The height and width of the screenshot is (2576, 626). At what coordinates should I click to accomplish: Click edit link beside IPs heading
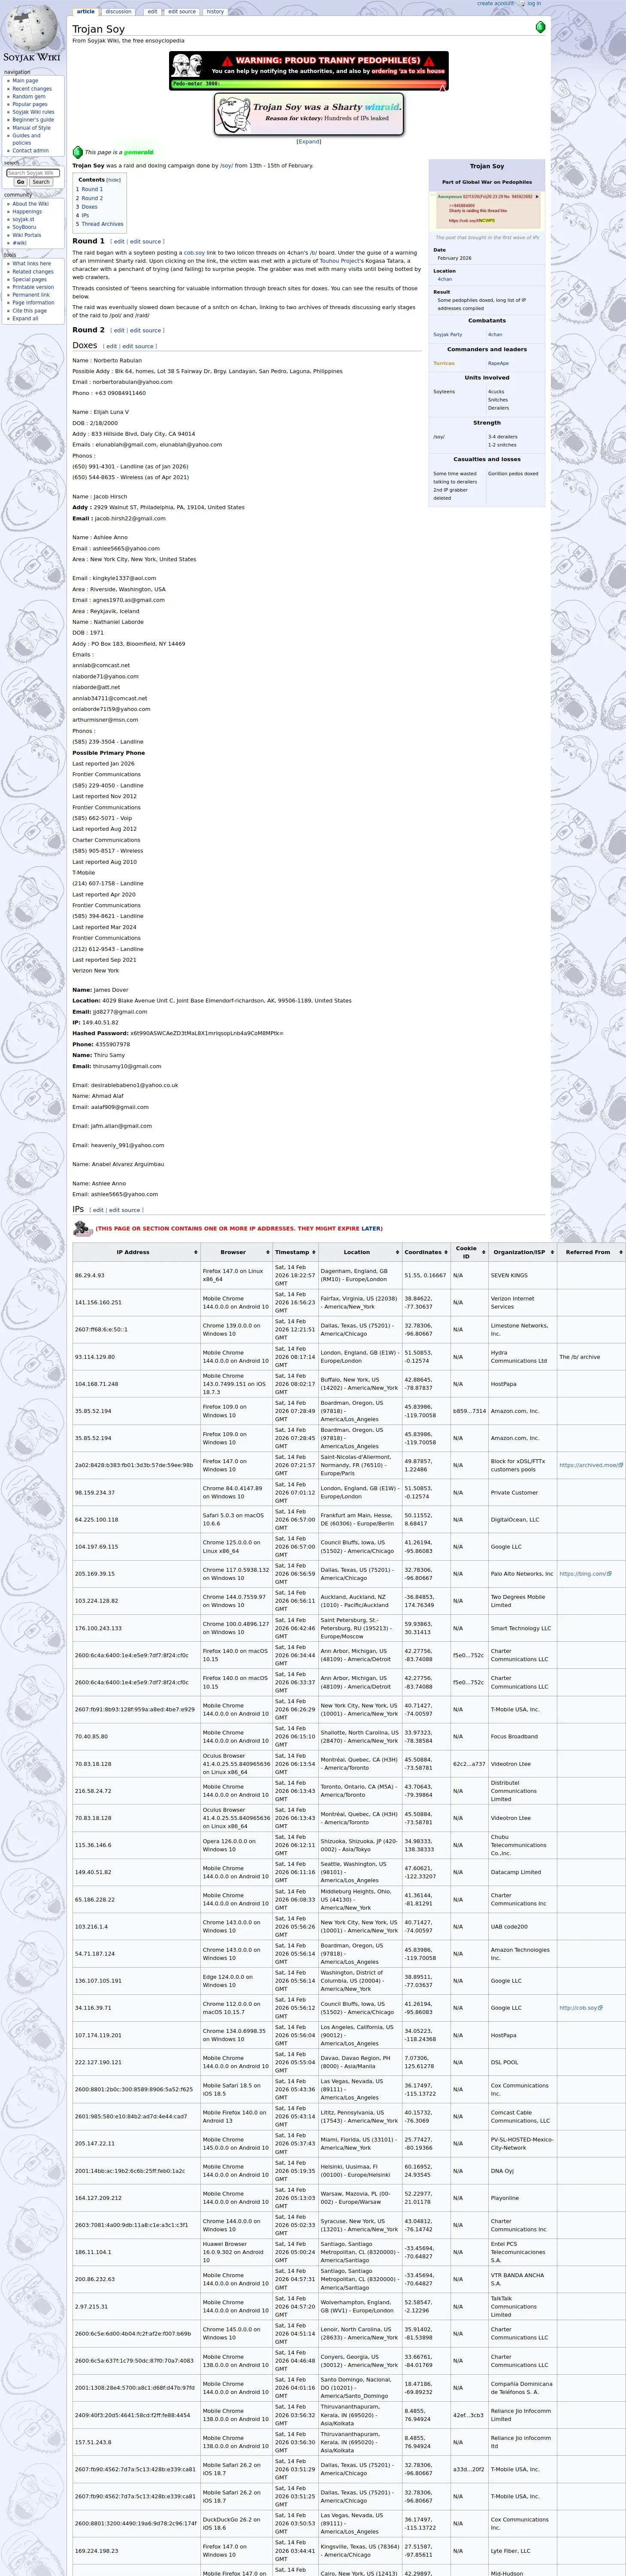(x=98, y=1210)
